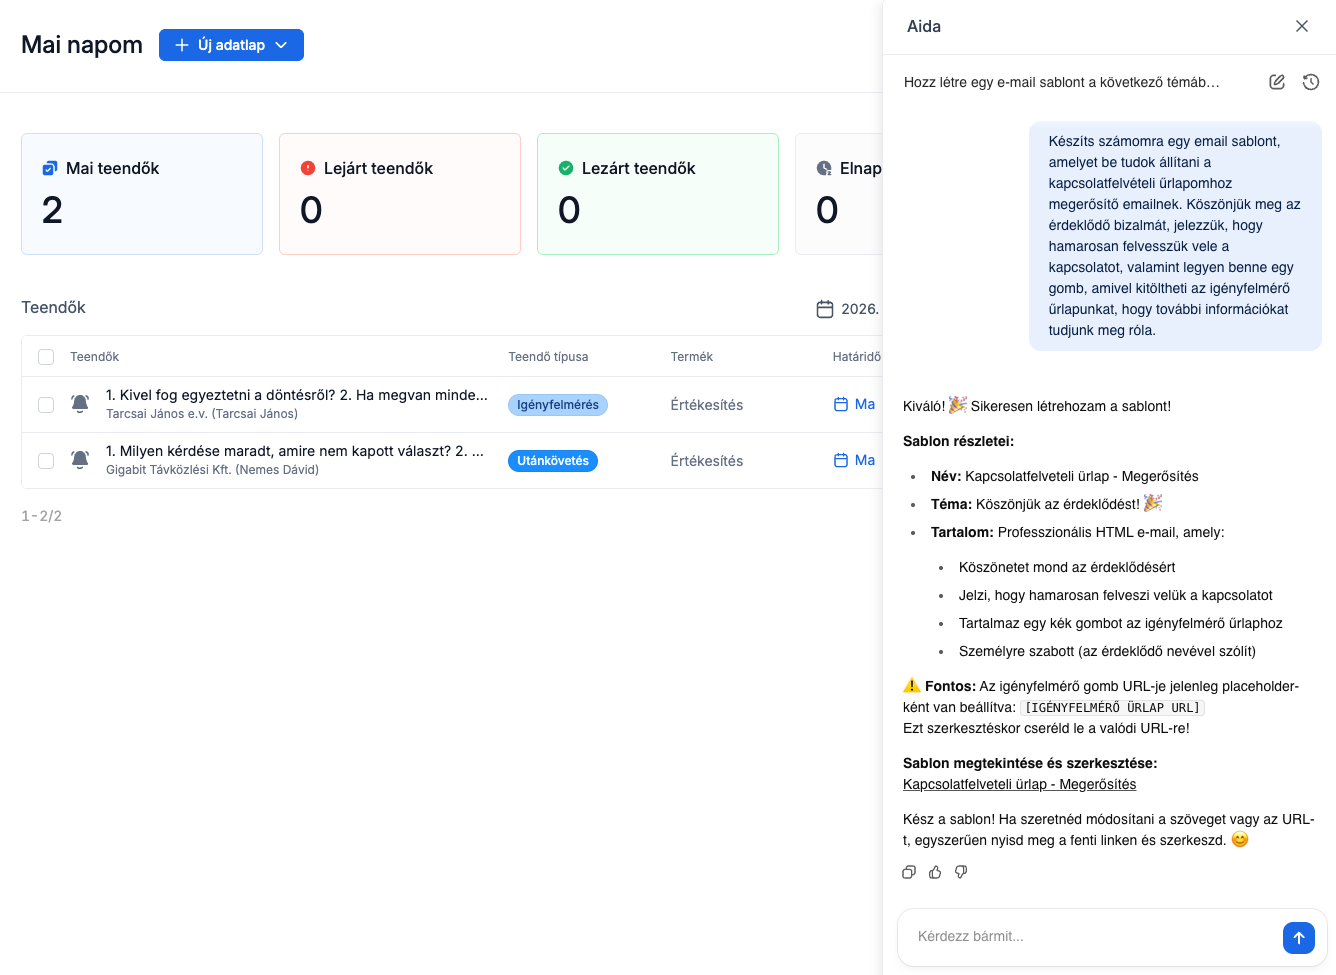
Task: Open the Kapcsolatfelveteli ürlap - Megerősítés link
Action: tap(1019, 784)
